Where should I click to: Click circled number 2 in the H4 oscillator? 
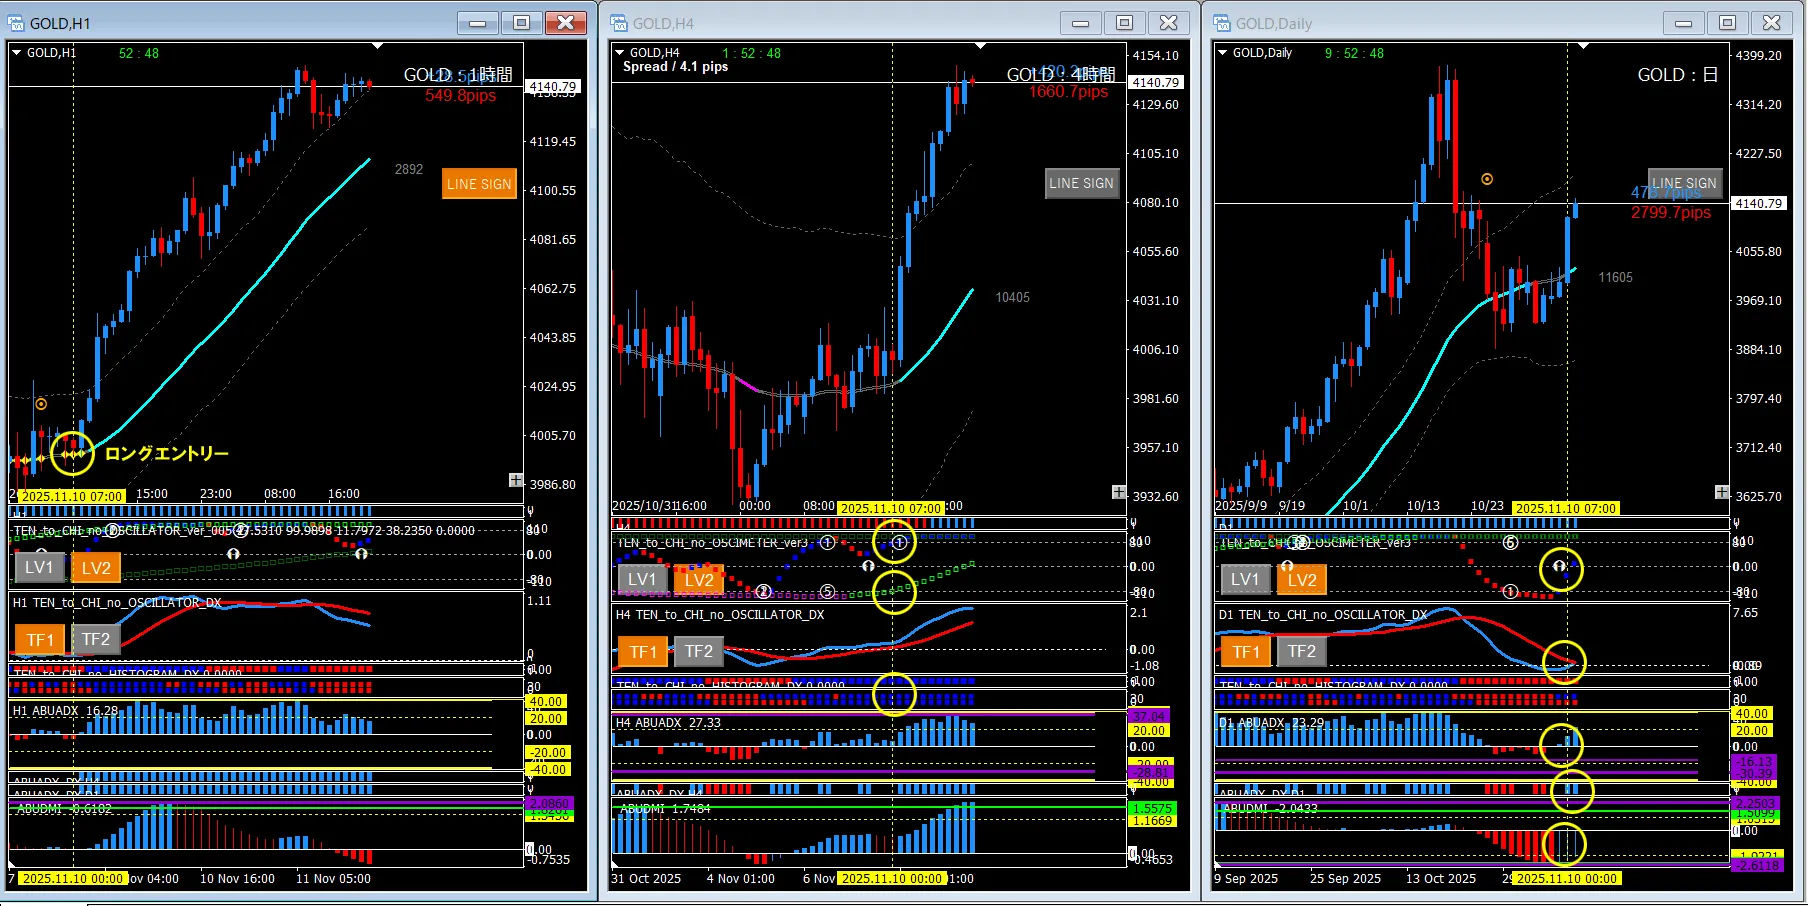click(763, 592)
